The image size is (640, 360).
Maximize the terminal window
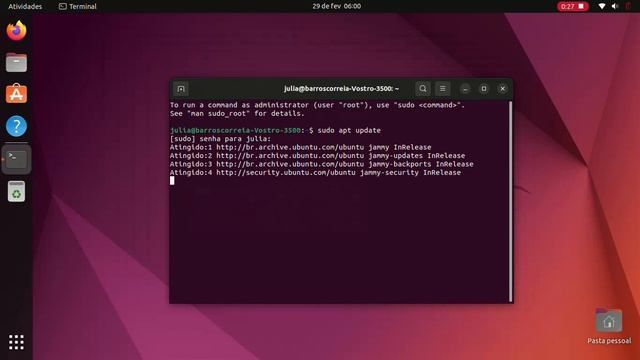[484, 89]
